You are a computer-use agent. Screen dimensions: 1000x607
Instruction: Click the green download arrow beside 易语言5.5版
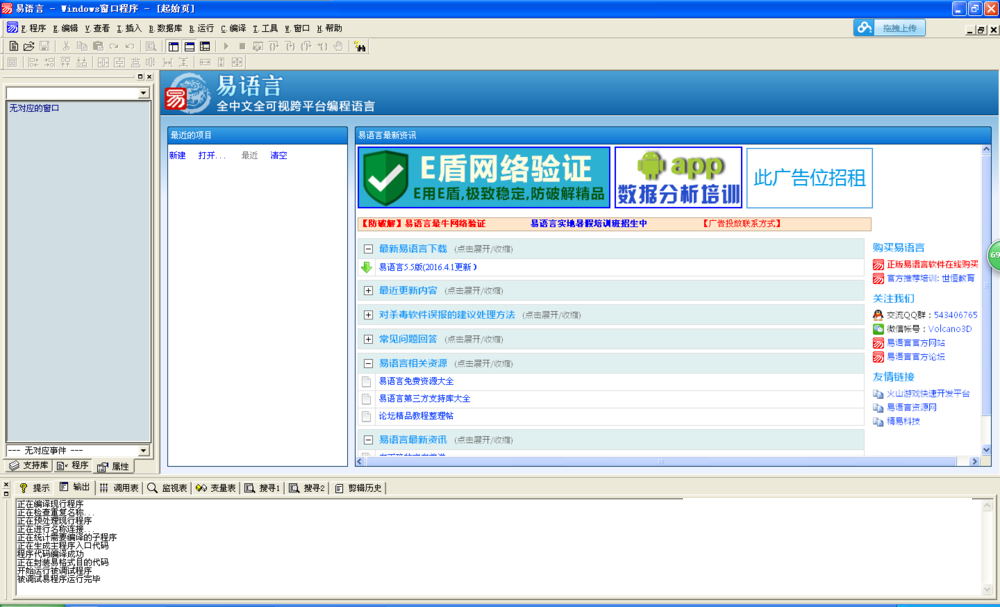[366, 267]
